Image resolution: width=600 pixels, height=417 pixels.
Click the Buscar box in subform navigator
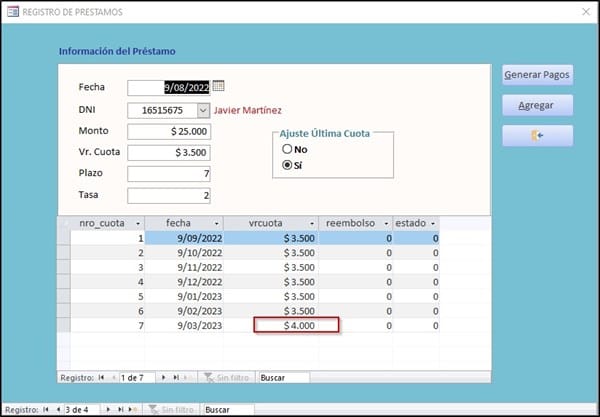282,378
